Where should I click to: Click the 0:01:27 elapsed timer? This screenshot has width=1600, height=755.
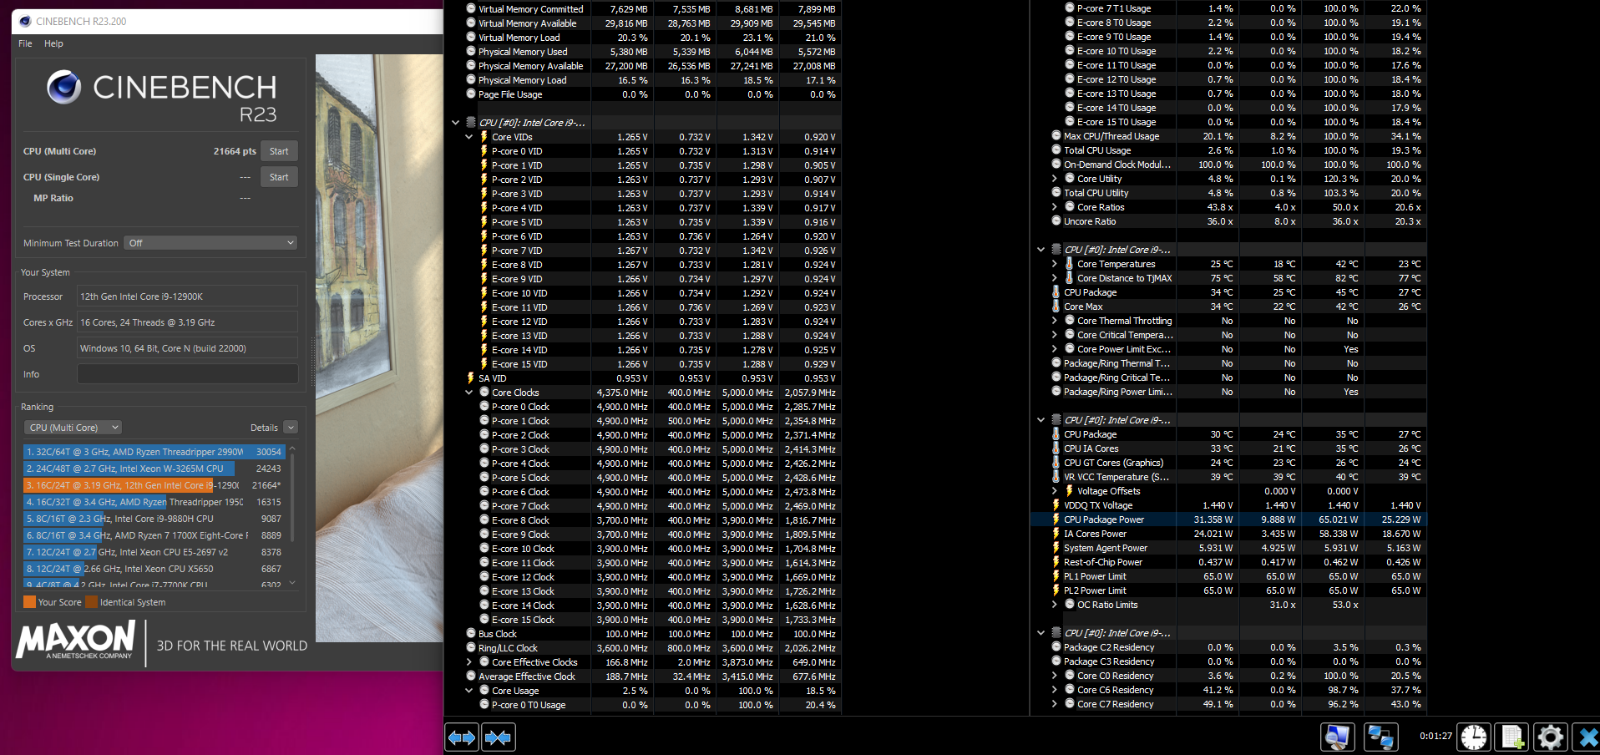tap(1435, 736)
